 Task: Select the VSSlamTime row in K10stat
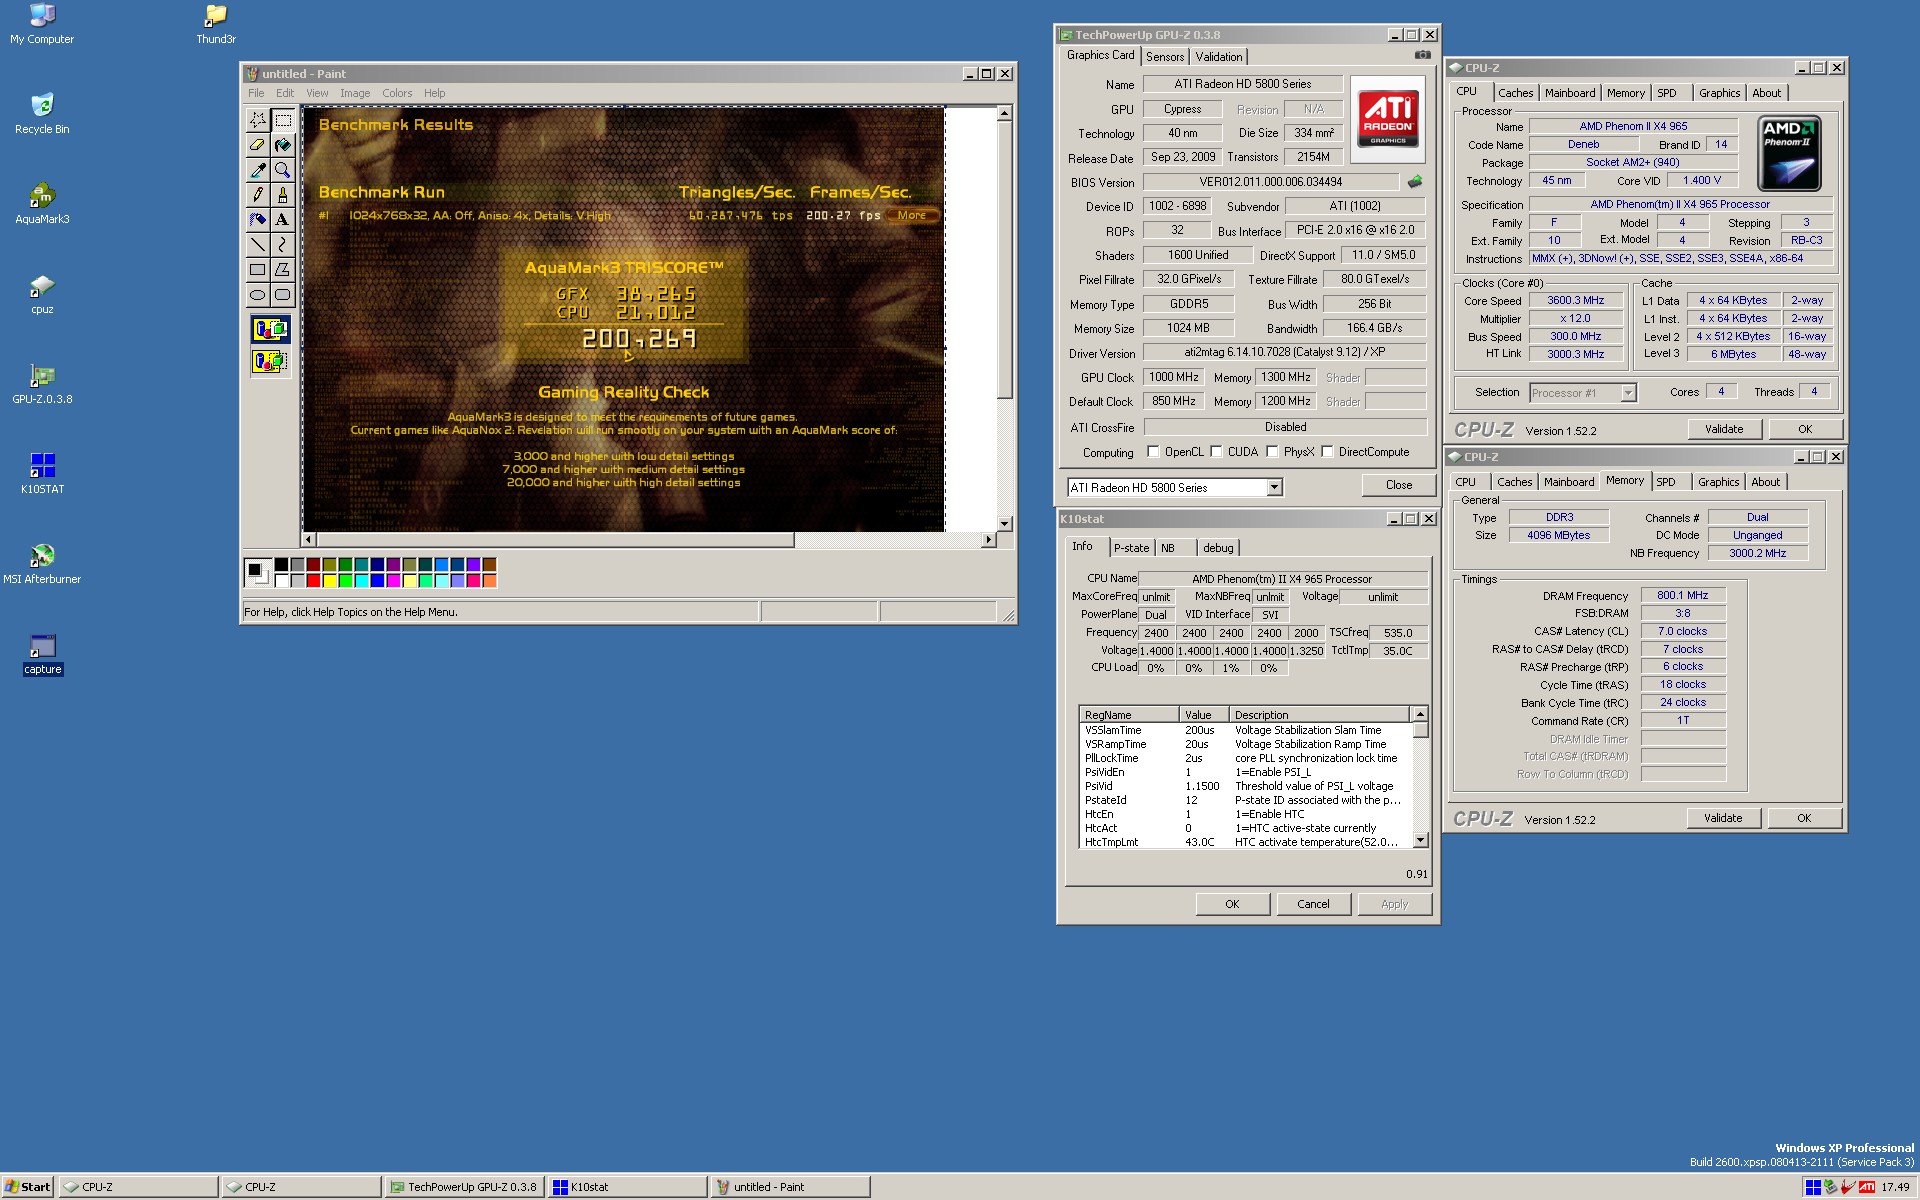point(1245,730)
